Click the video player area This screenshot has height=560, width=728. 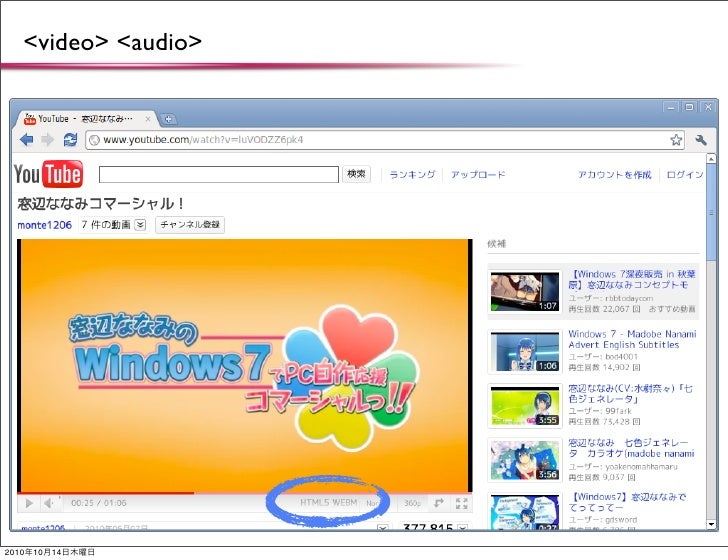point(245,365)
